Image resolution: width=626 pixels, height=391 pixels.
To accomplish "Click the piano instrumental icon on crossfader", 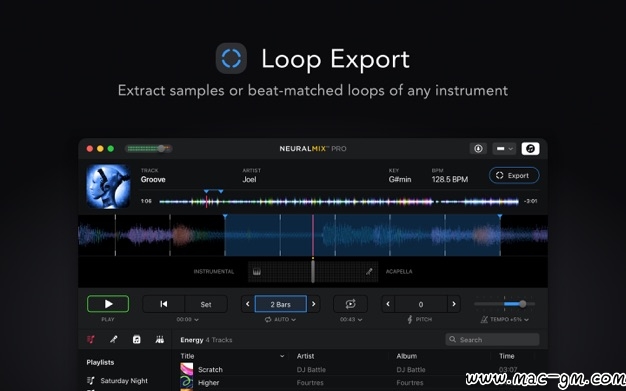I will [257, 272].
